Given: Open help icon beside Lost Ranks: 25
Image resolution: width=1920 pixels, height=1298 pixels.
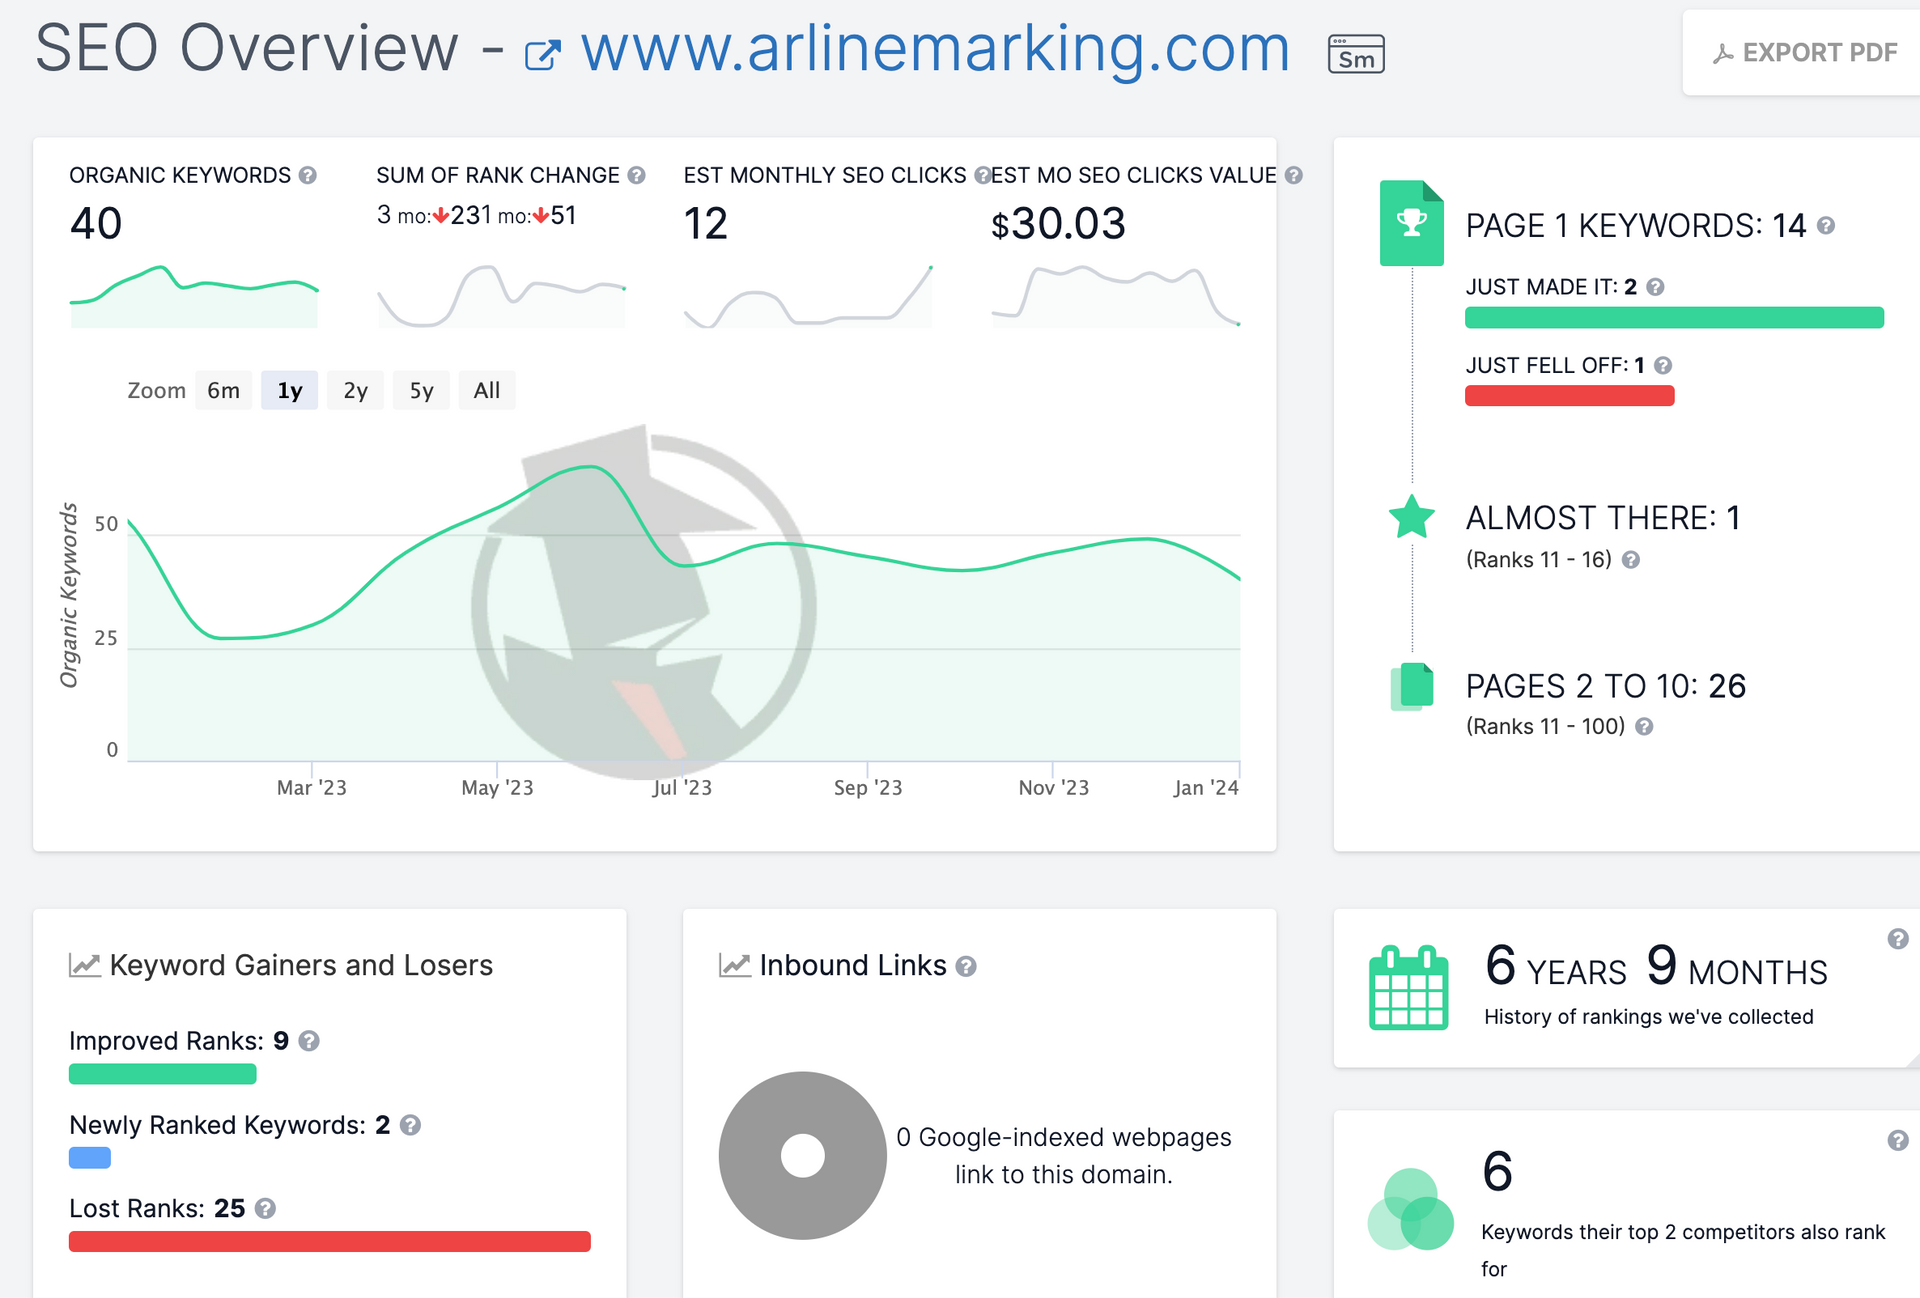Looking at the screenshot, I should pyautogui.click(x=265, y=1208).
